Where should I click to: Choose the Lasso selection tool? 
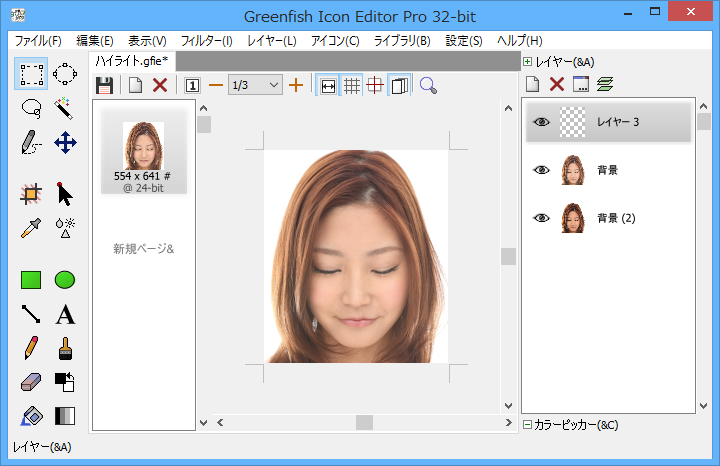tap(31, 107)
